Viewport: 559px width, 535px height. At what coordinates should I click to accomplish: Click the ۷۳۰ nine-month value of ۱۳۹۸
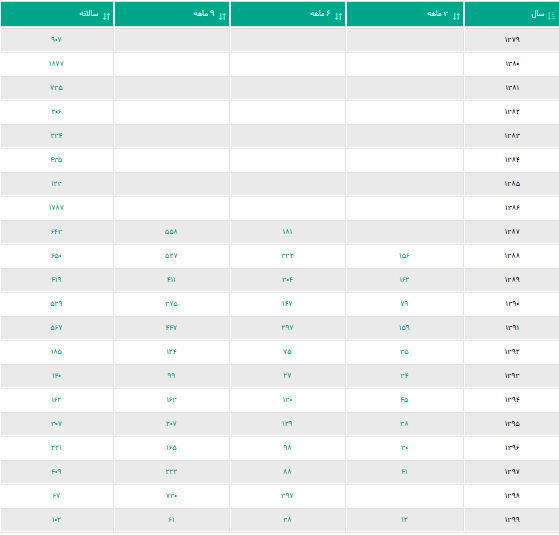point(171,496)
